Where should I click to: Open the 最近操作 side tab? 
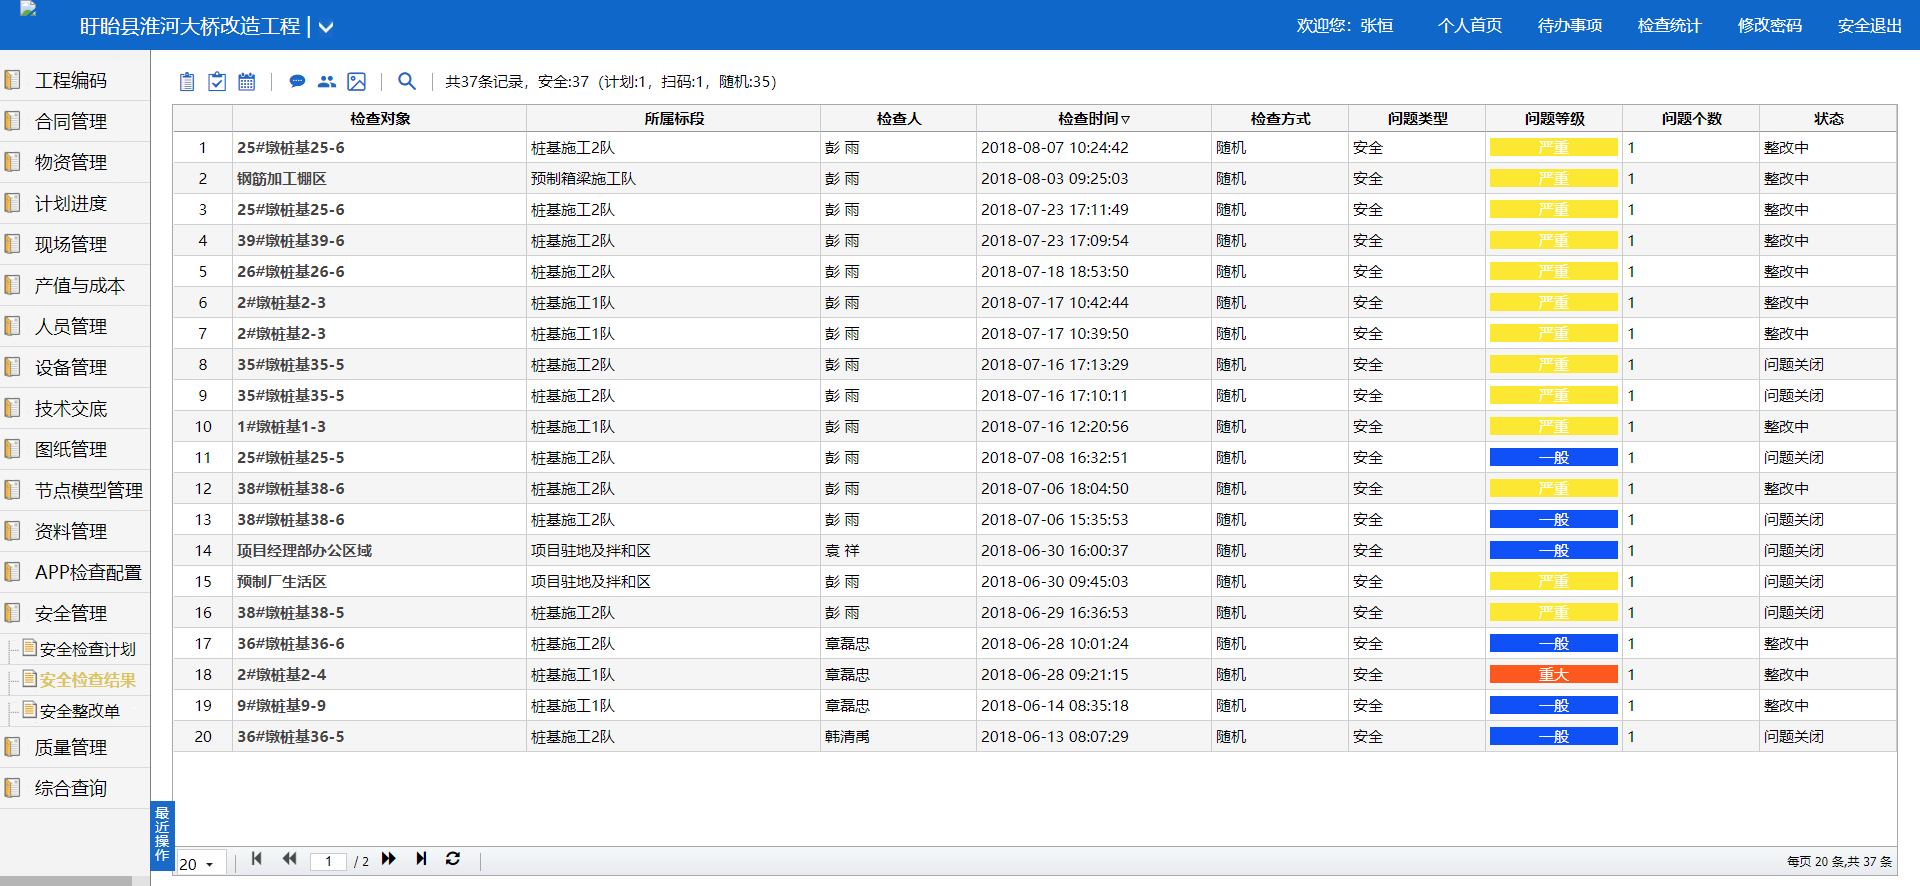coord(162,835)
